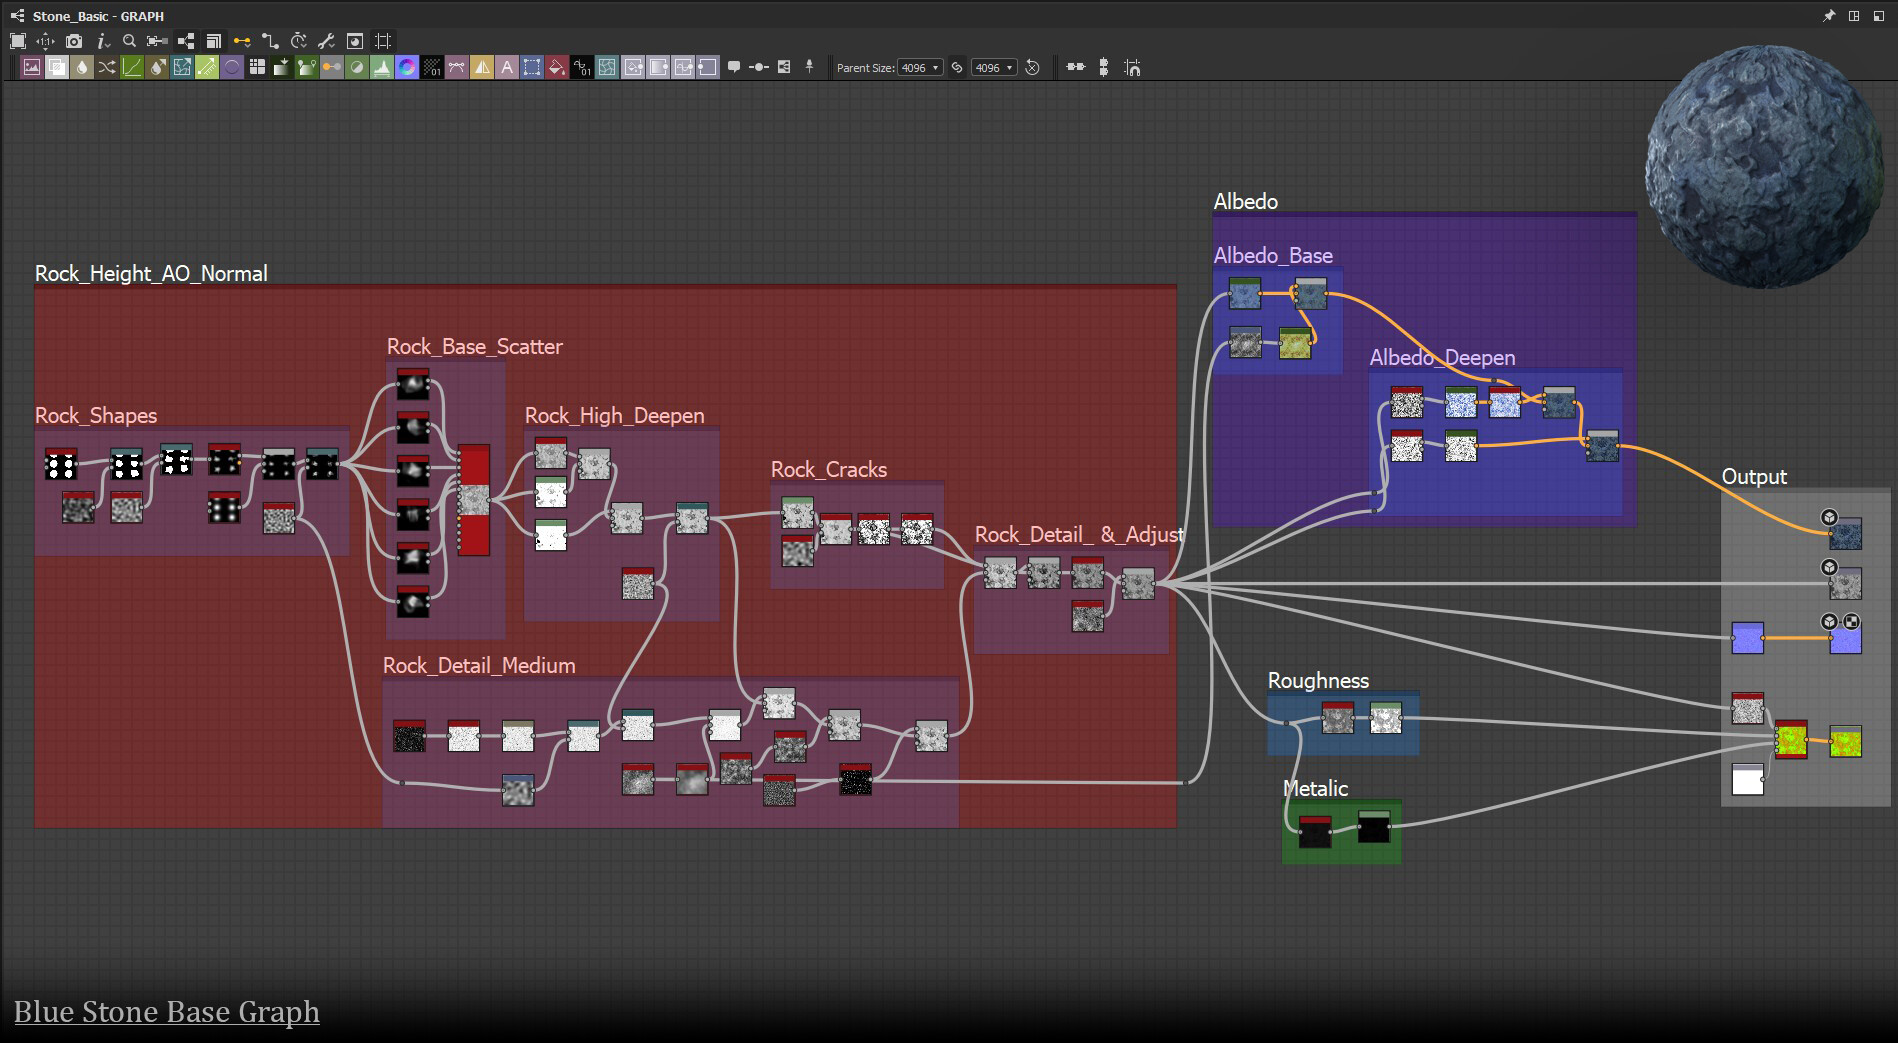Image resolution: width=1898 pixels, height=1043 pixels.
Task: Click the Curve node icon in toolbar
Action: [132, 67]
